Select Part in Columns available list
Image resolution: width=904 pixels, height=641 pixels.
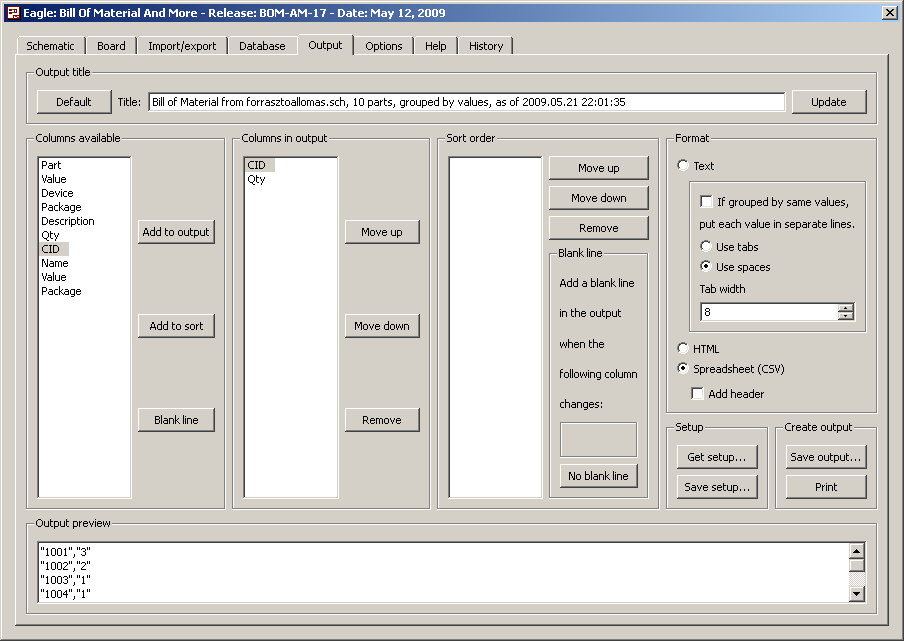coord(51,165)
